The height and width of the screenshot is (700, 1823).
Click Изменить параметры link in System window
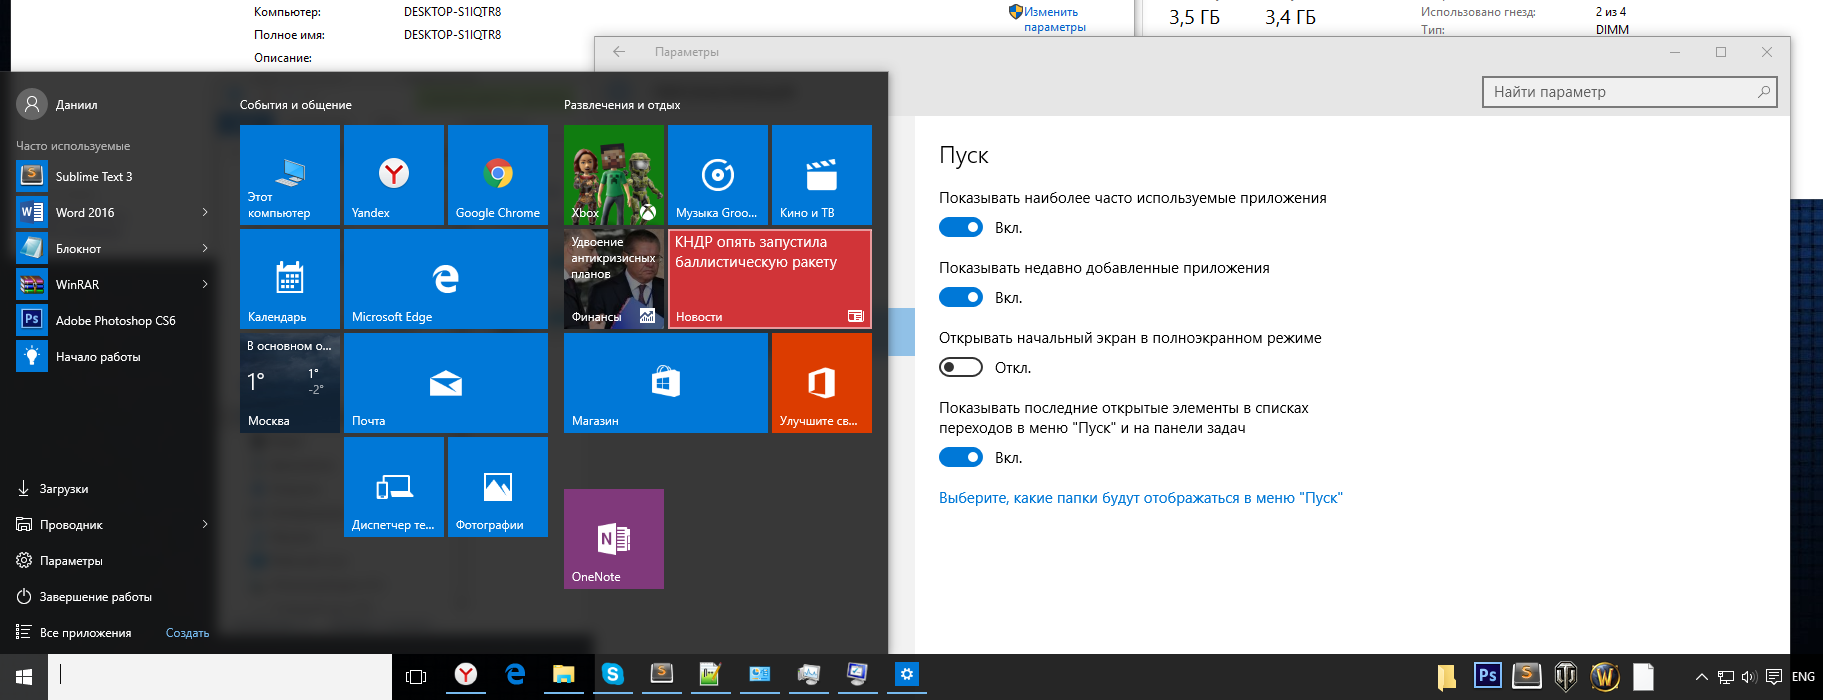[1053, 19]
